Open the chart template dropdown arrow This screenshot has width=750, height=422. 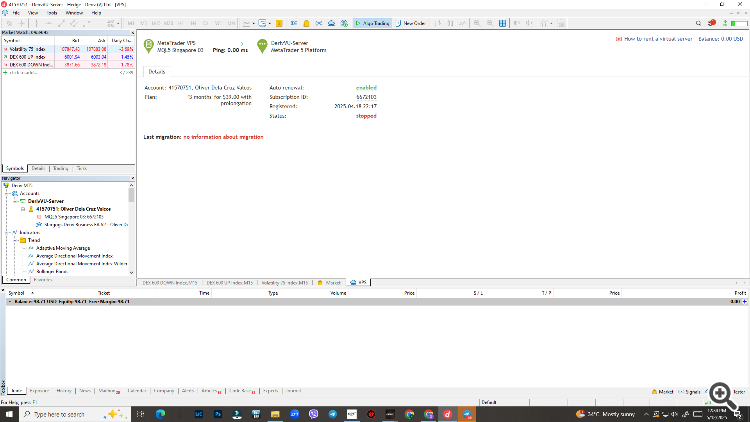coord(270,23)
